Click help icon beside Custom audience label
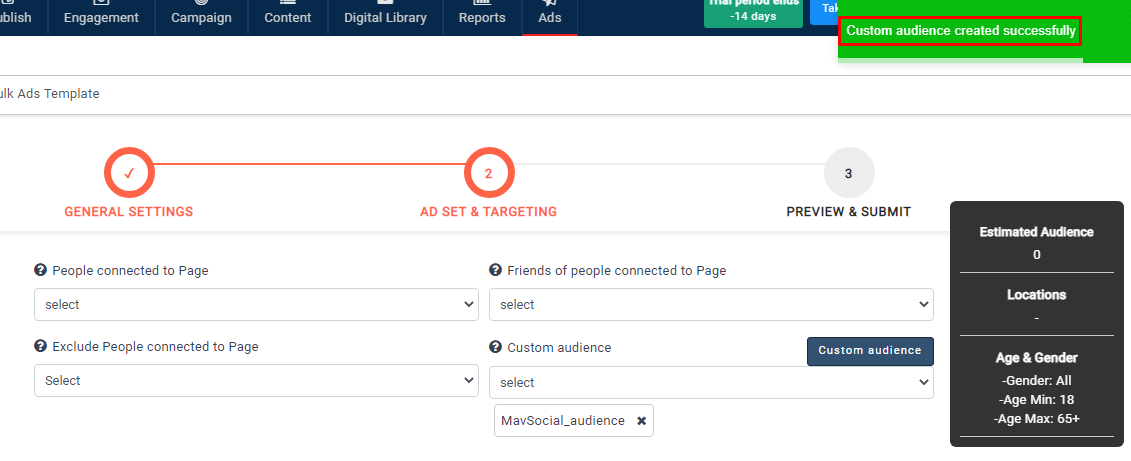The image size is (1131, 461). coord(496,347)
